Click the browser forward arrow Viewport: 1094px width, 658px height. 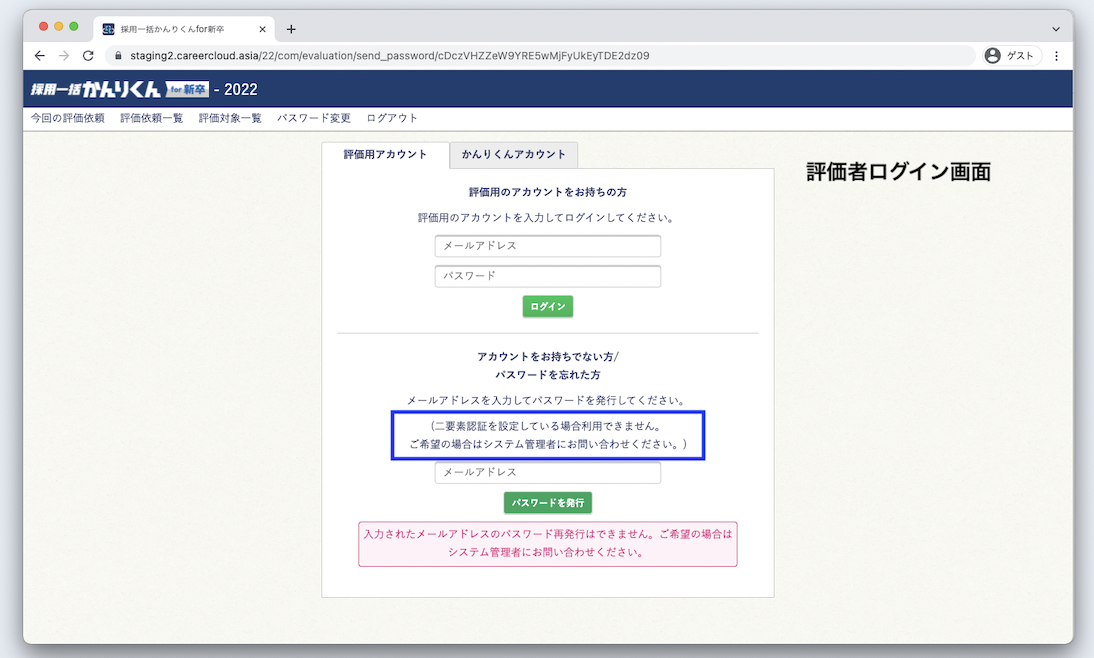pyautogui.click(x=63, y=56)
